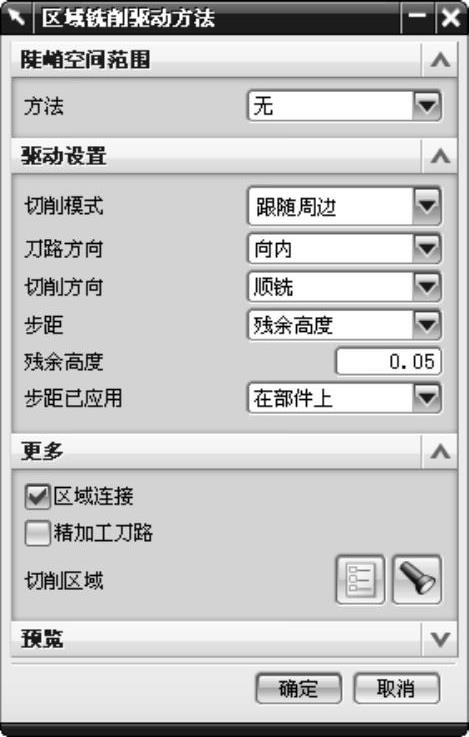Open the 切削模式 dropdown showing 跟随周边
Image resolution: width=469 pixels, height=737 pixels.
344,206
